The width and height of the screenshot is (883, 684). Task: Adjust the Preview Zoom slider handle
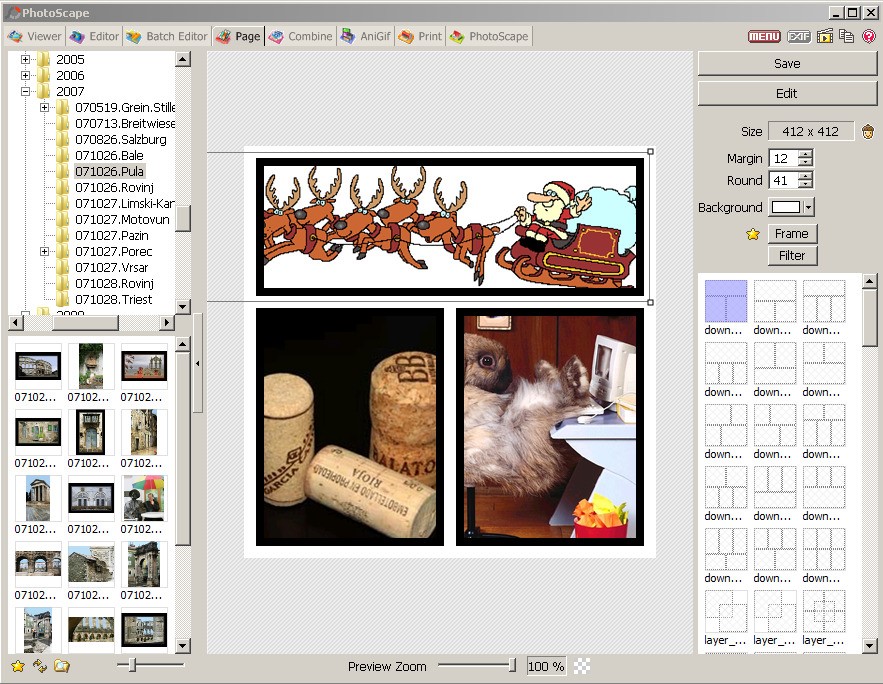click(513, 666)
